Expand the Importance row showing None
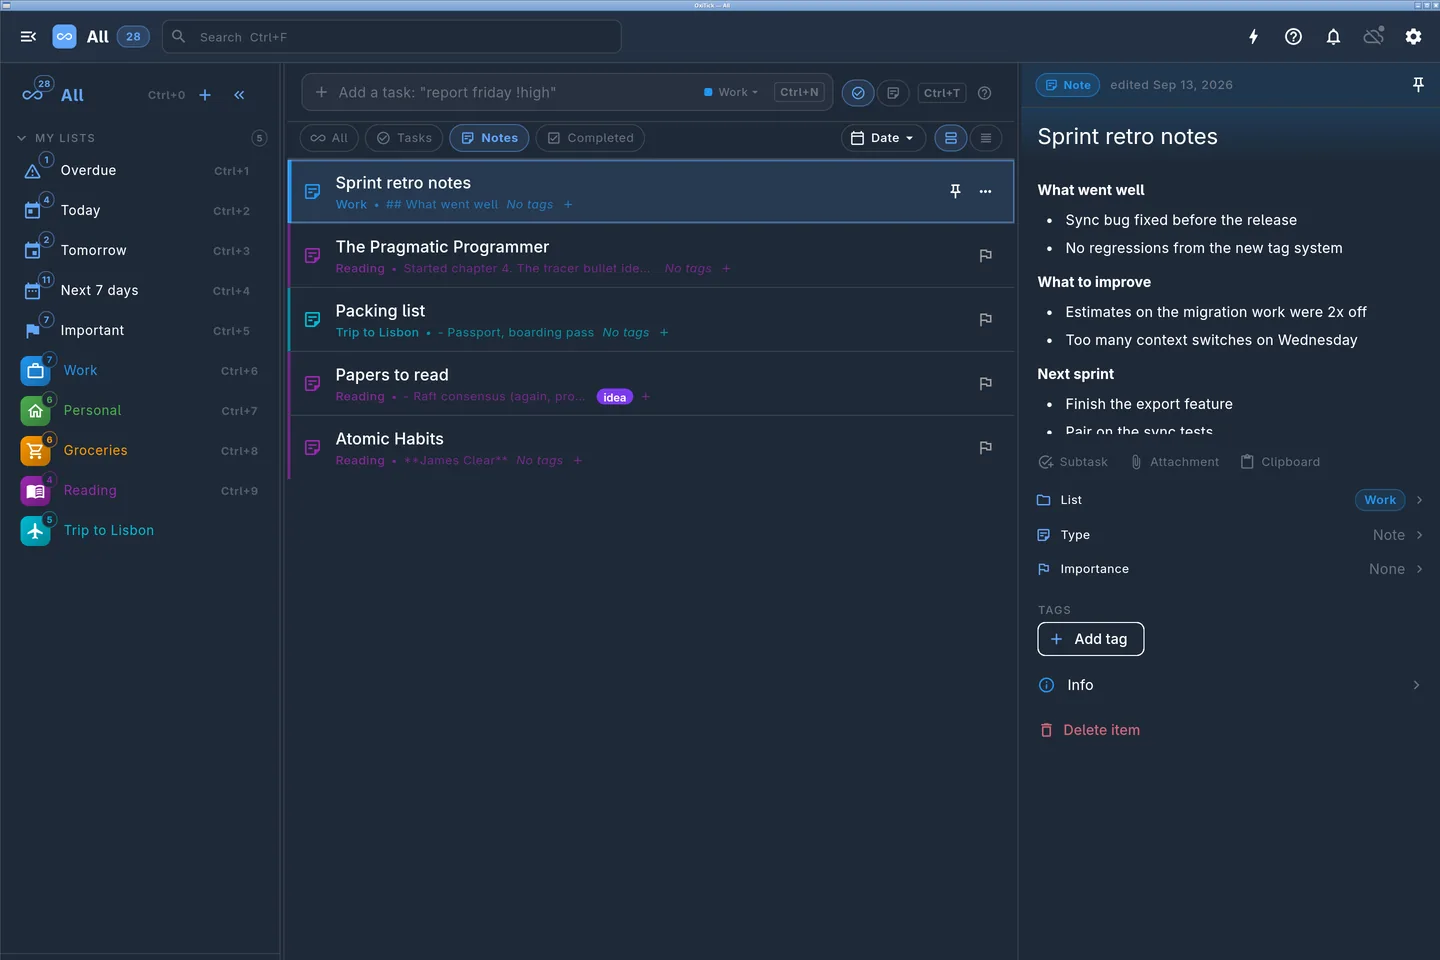Image resolution: width=1440 pixels, height=960 pixels. click(1229, 569)
